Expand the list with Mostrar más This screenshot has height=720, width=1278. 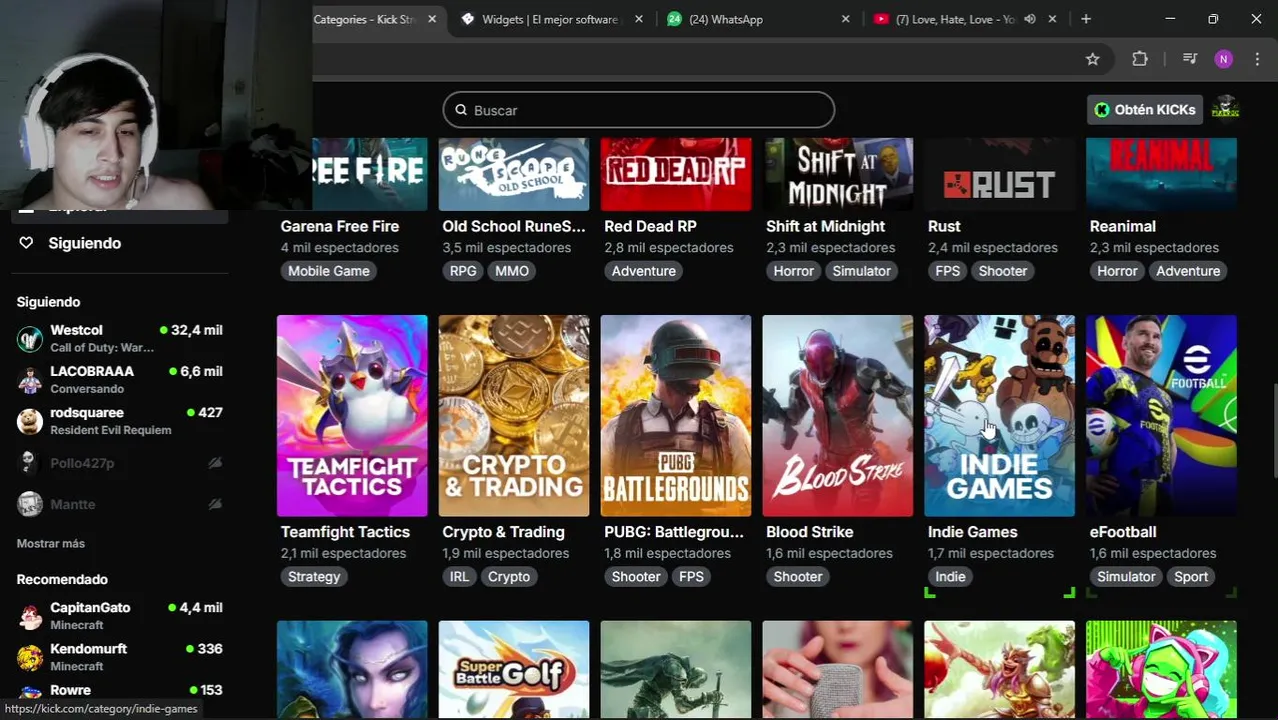[x=51, y=543]
